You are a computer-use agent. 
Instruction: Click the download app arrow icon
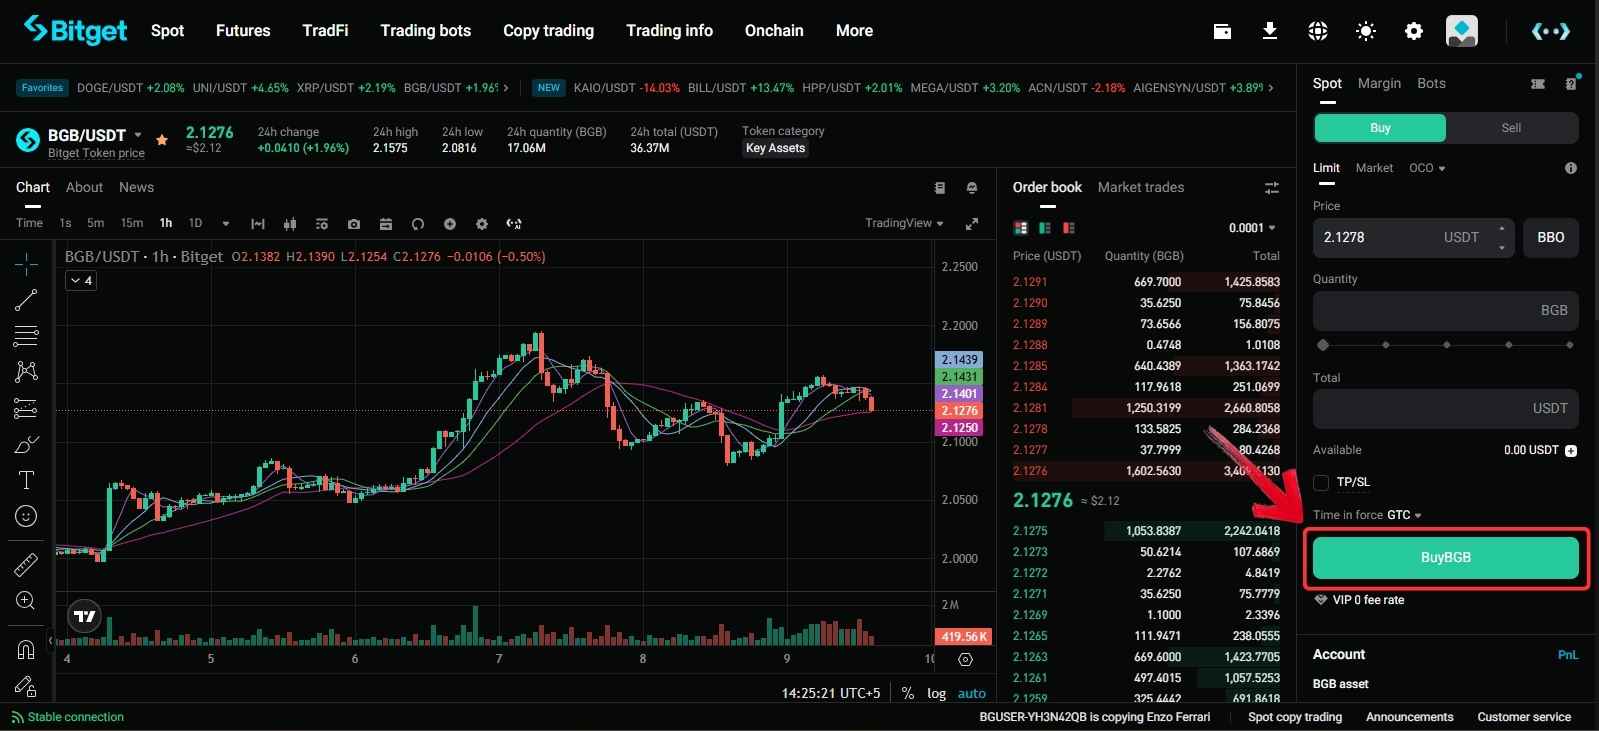tap(1270, 31)
